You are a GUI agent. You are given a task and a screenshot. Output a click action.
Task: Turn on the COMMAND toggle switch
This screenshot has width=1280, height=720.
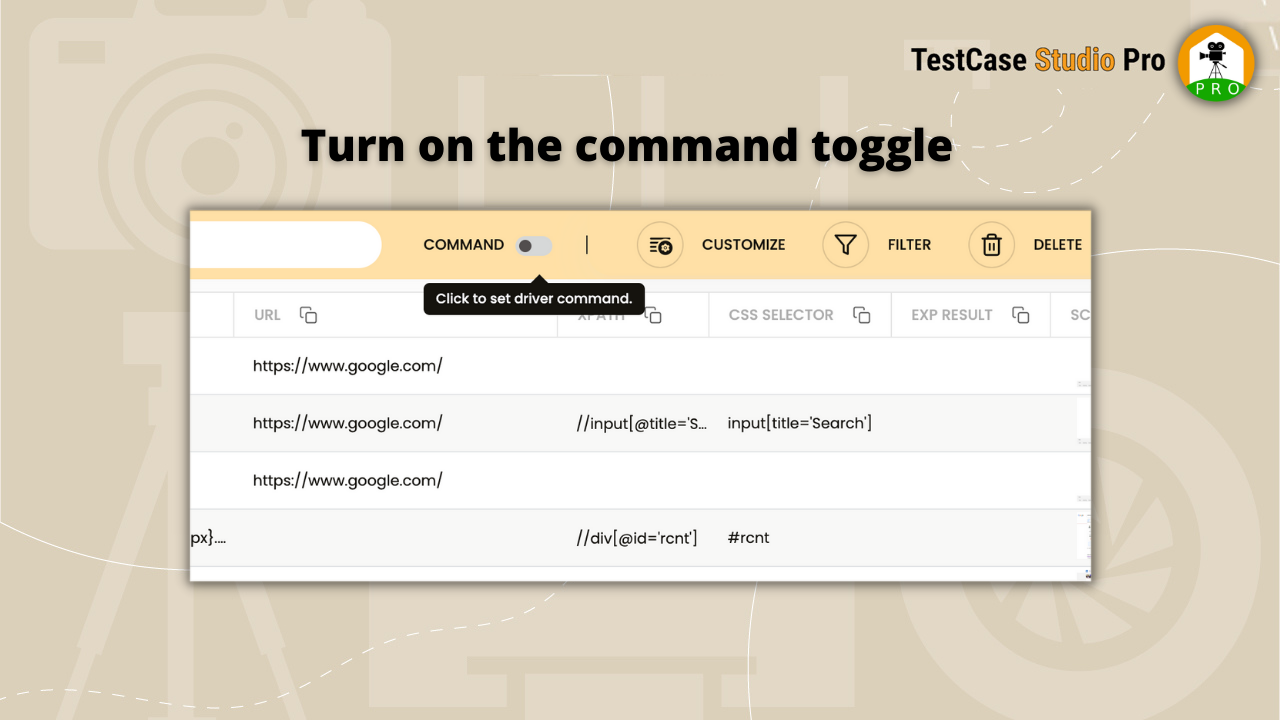pyautogui.click(x=533, y=245)
